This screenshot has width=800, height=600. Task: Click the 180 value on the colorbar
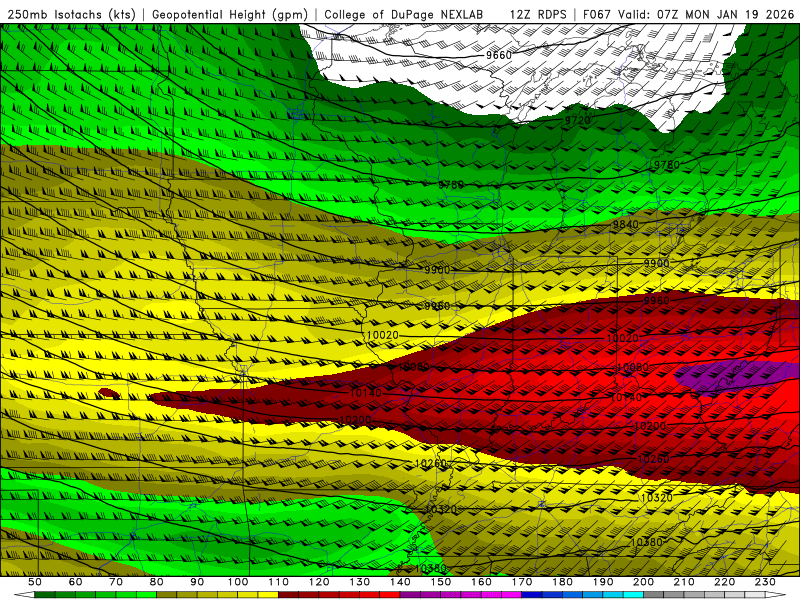(563, 582)
